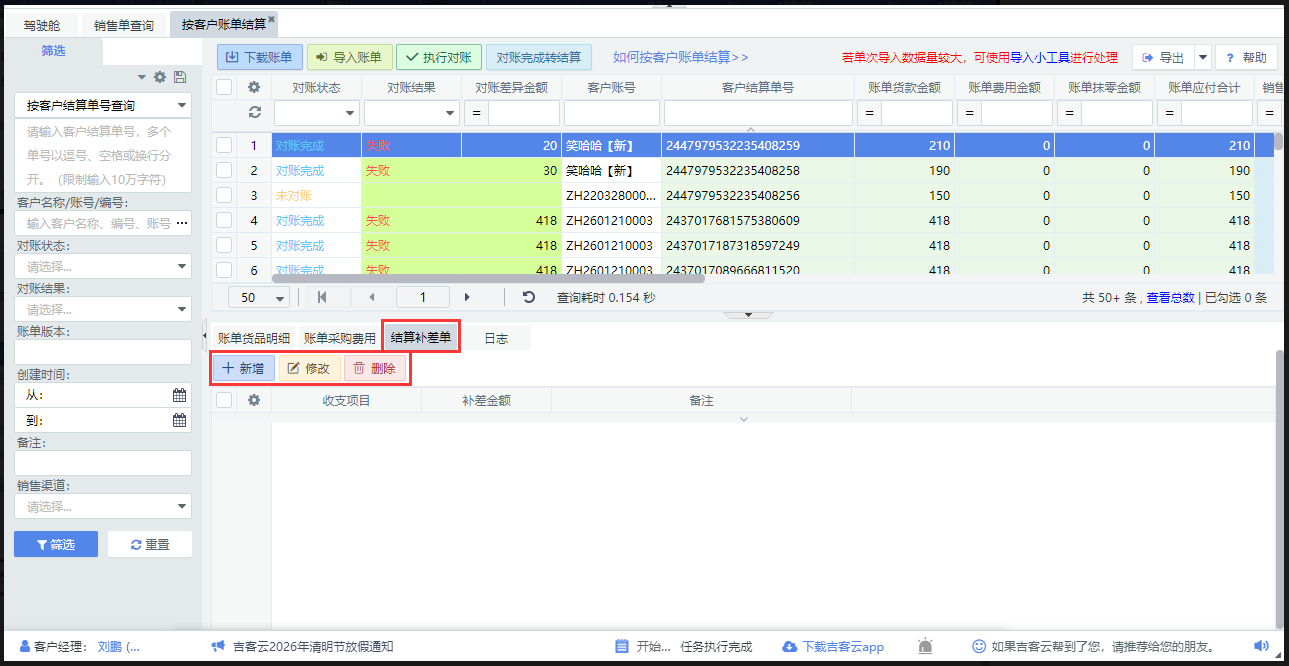Reload the grid using the pagination refresh icon

pos(529,297)
